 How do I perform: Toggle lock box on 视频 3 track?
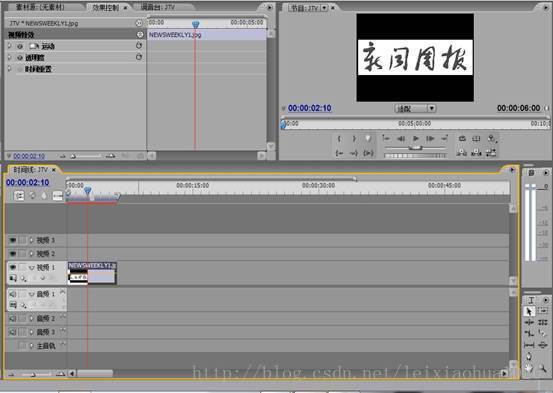pyautogui.click(x=23, y=240)
